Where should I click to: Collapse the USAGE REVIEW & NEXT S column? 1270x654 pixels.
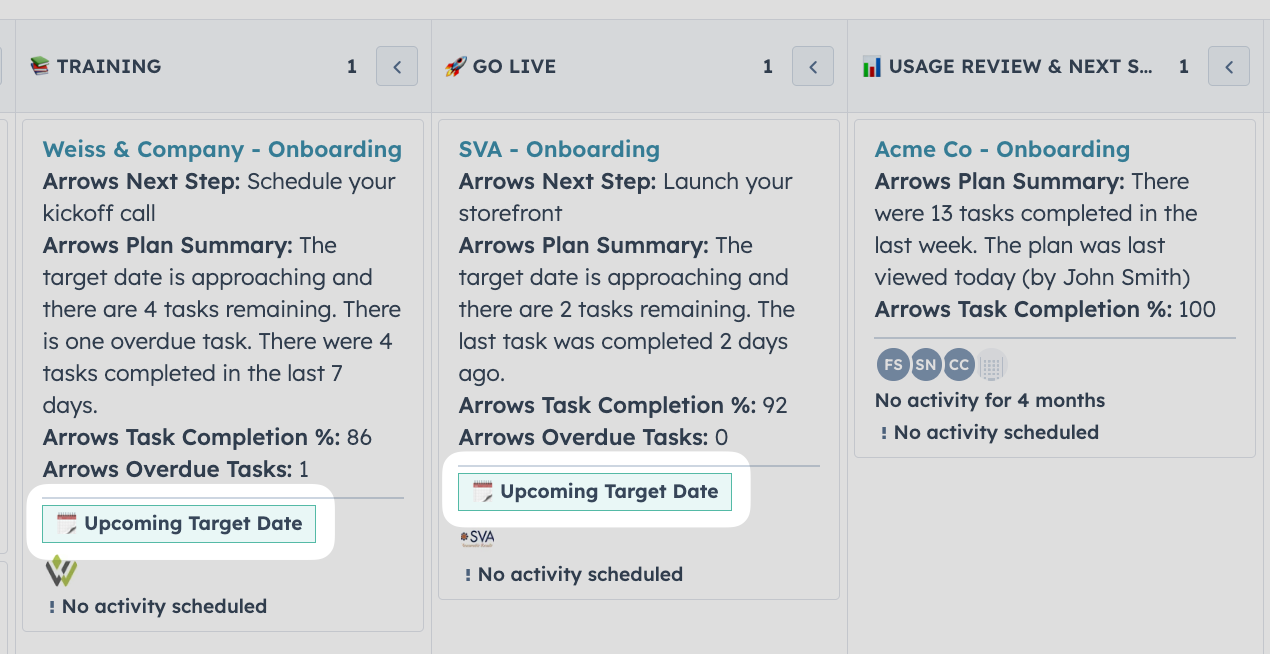pyautogui.click(x=1228, y=65)
